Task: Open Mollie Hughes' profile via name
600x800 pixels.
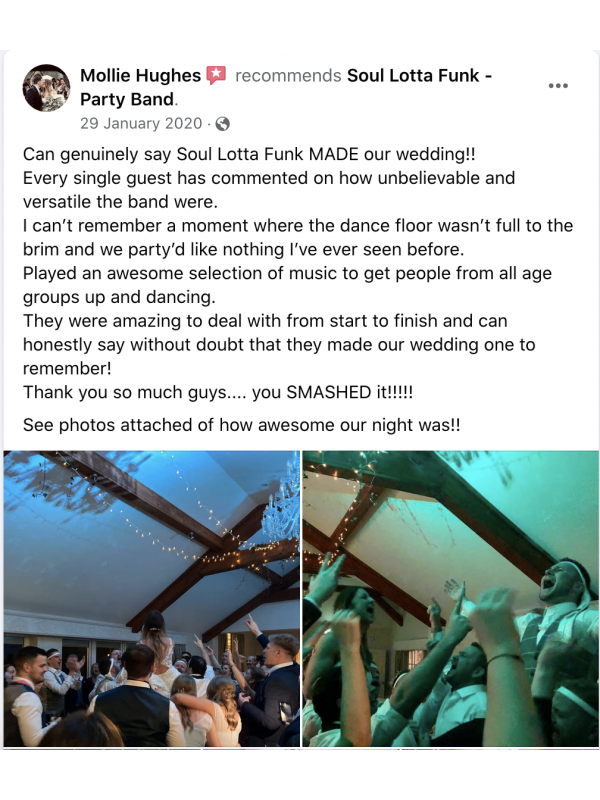Action: point(140,76)
